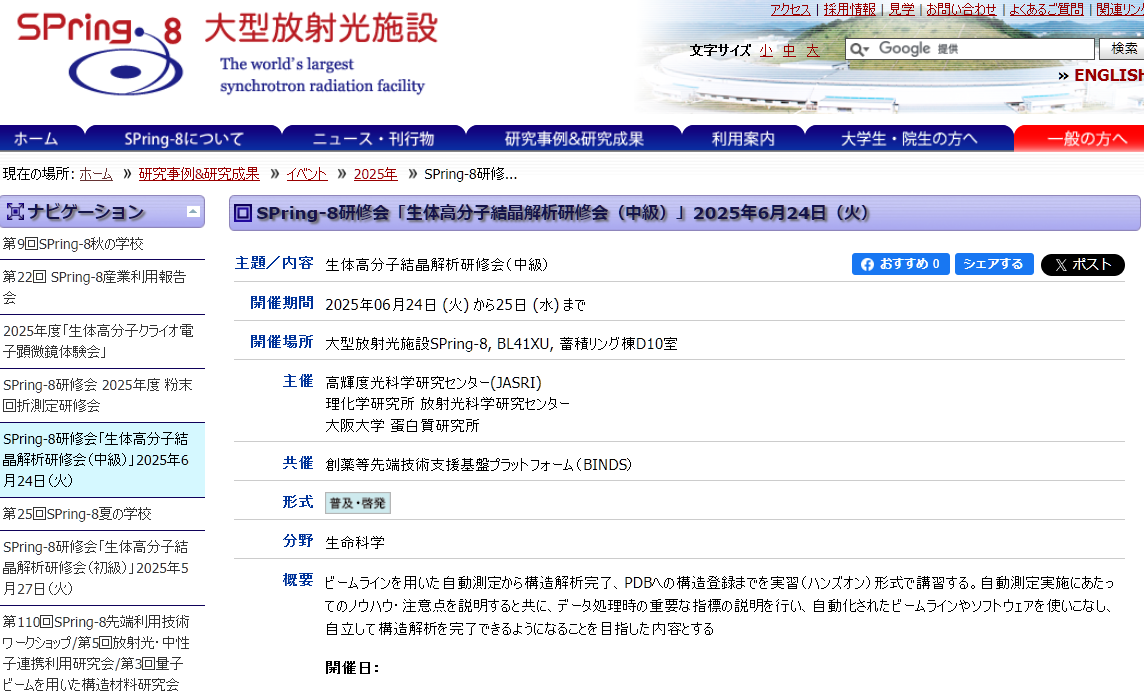Click the Google search magnifier icon
This screenshot has width=1144, height=696.
[858, 49]
